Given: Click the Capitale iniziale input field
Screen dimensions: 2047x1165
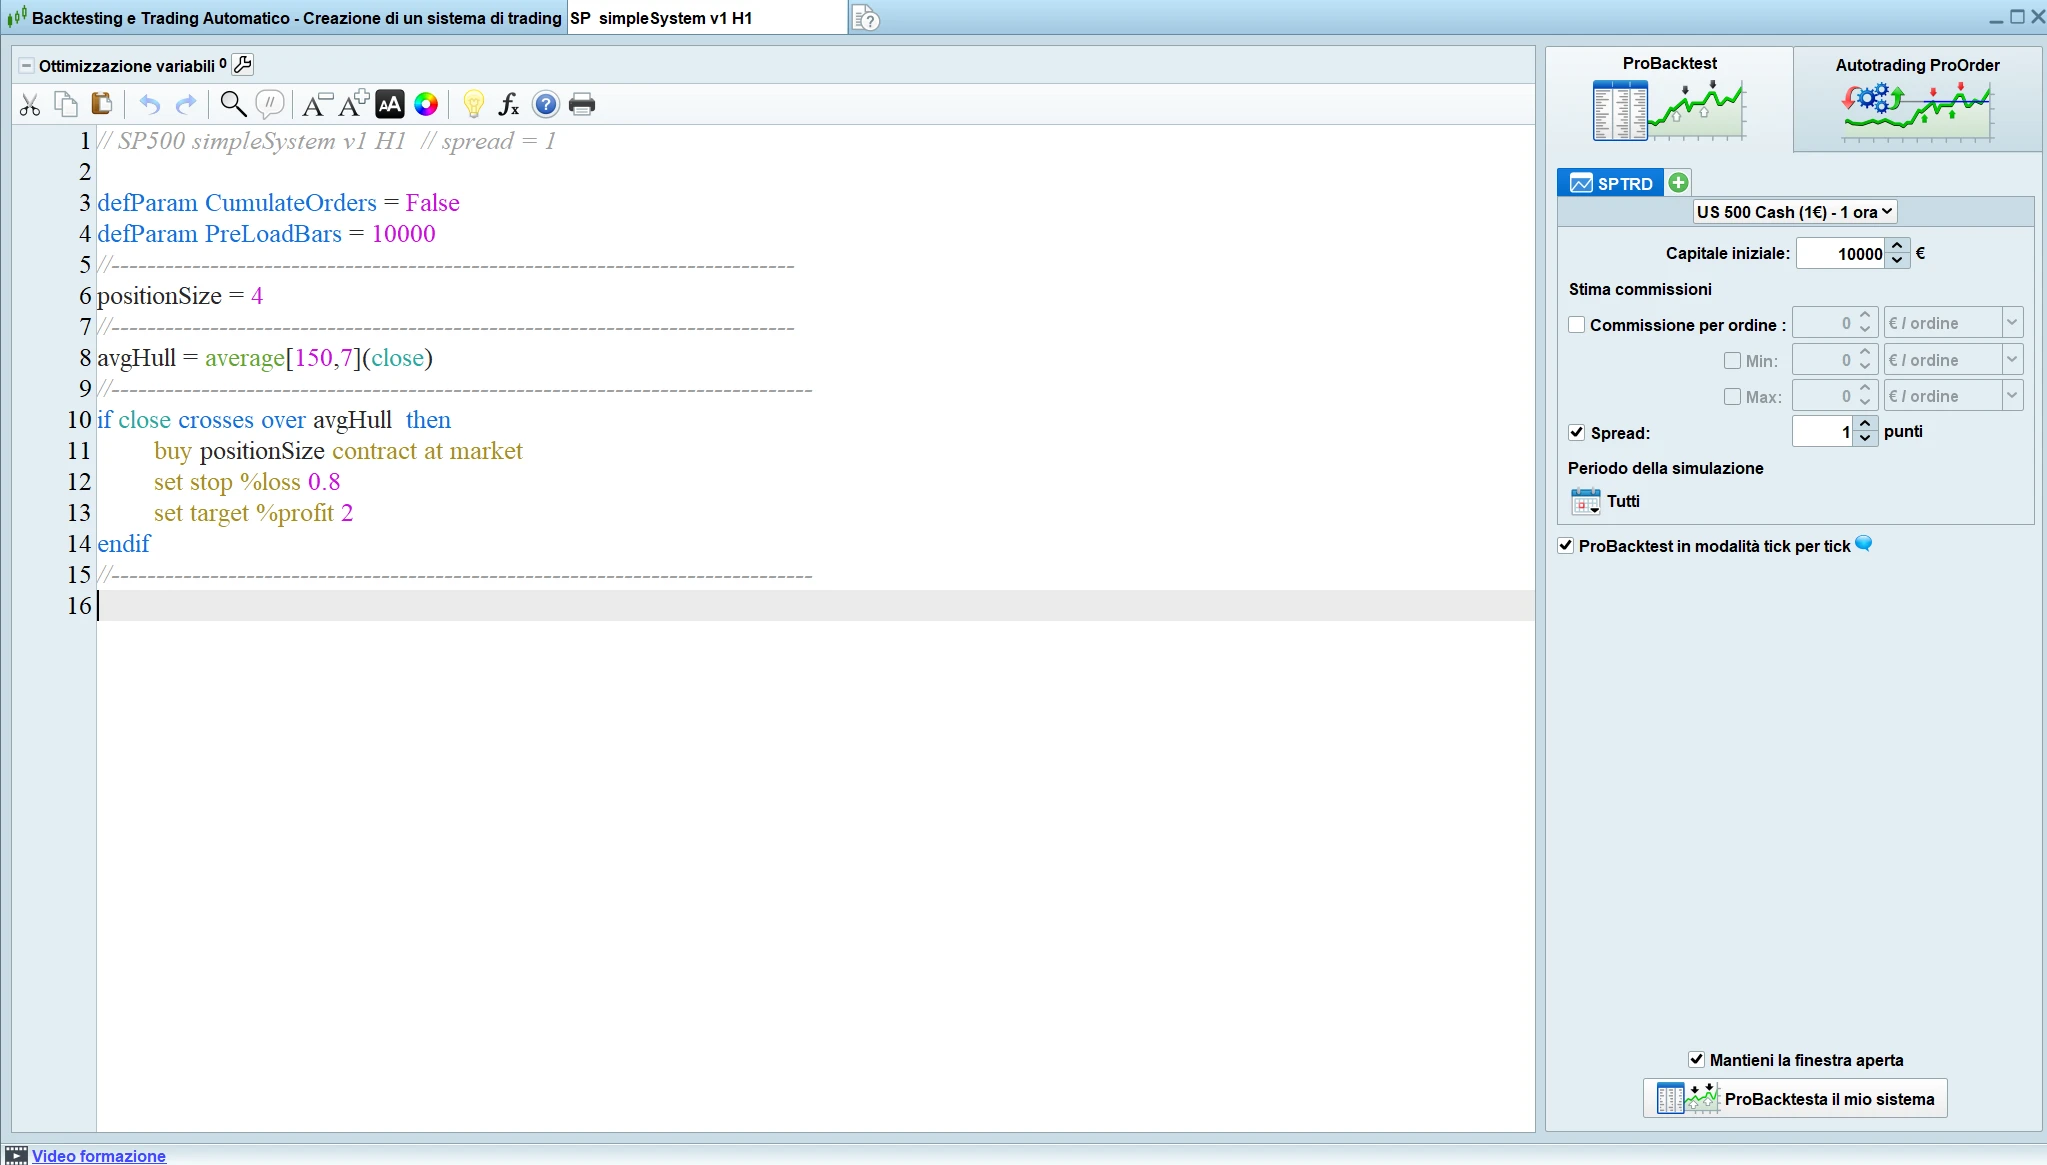Looking at the screenshot, I should coord(1841,254).
